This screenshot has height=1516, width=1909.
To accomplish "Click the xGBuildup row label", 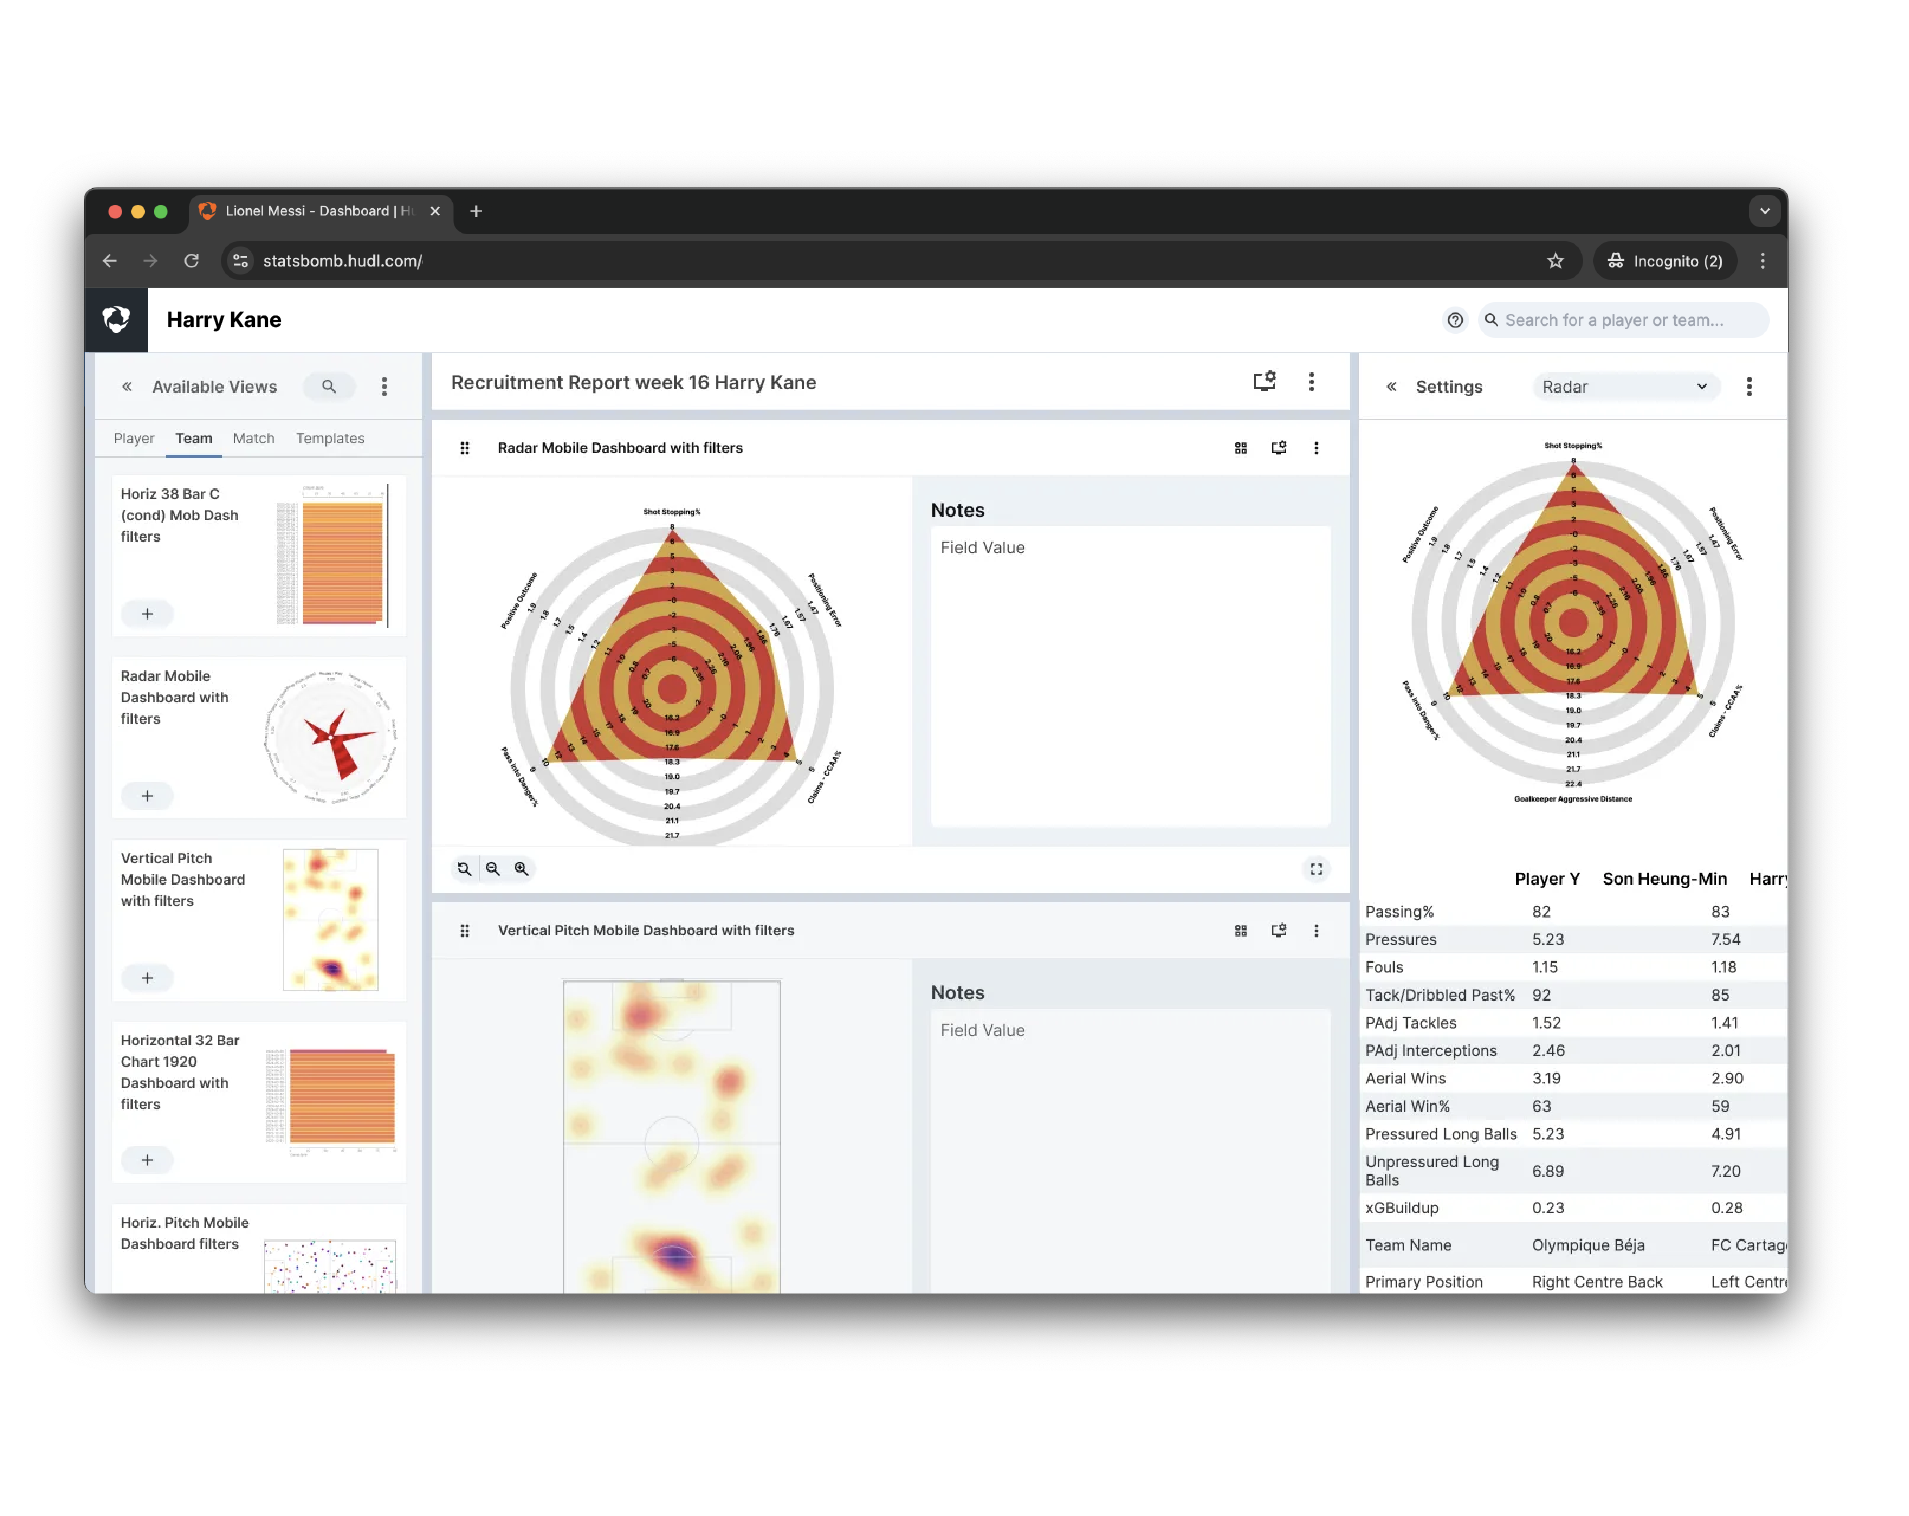I will pos(1401,1208).
